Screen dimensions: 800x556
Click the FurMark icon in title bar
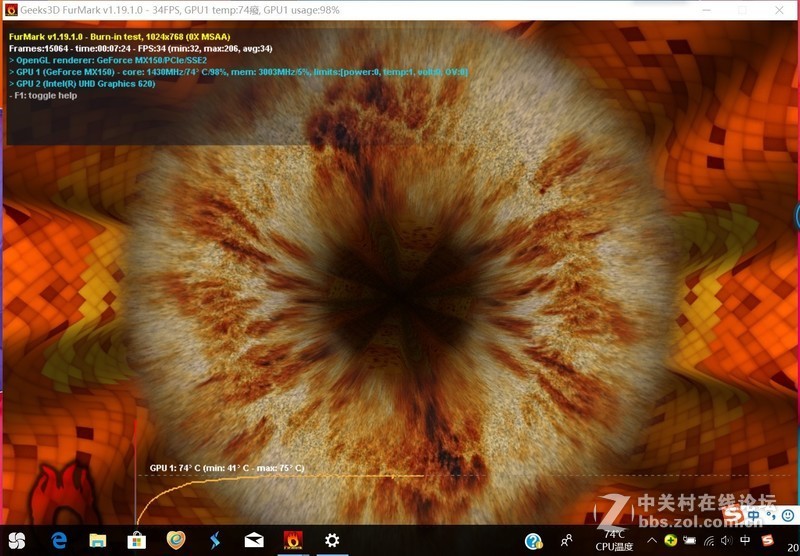click(x=11, y=10)
